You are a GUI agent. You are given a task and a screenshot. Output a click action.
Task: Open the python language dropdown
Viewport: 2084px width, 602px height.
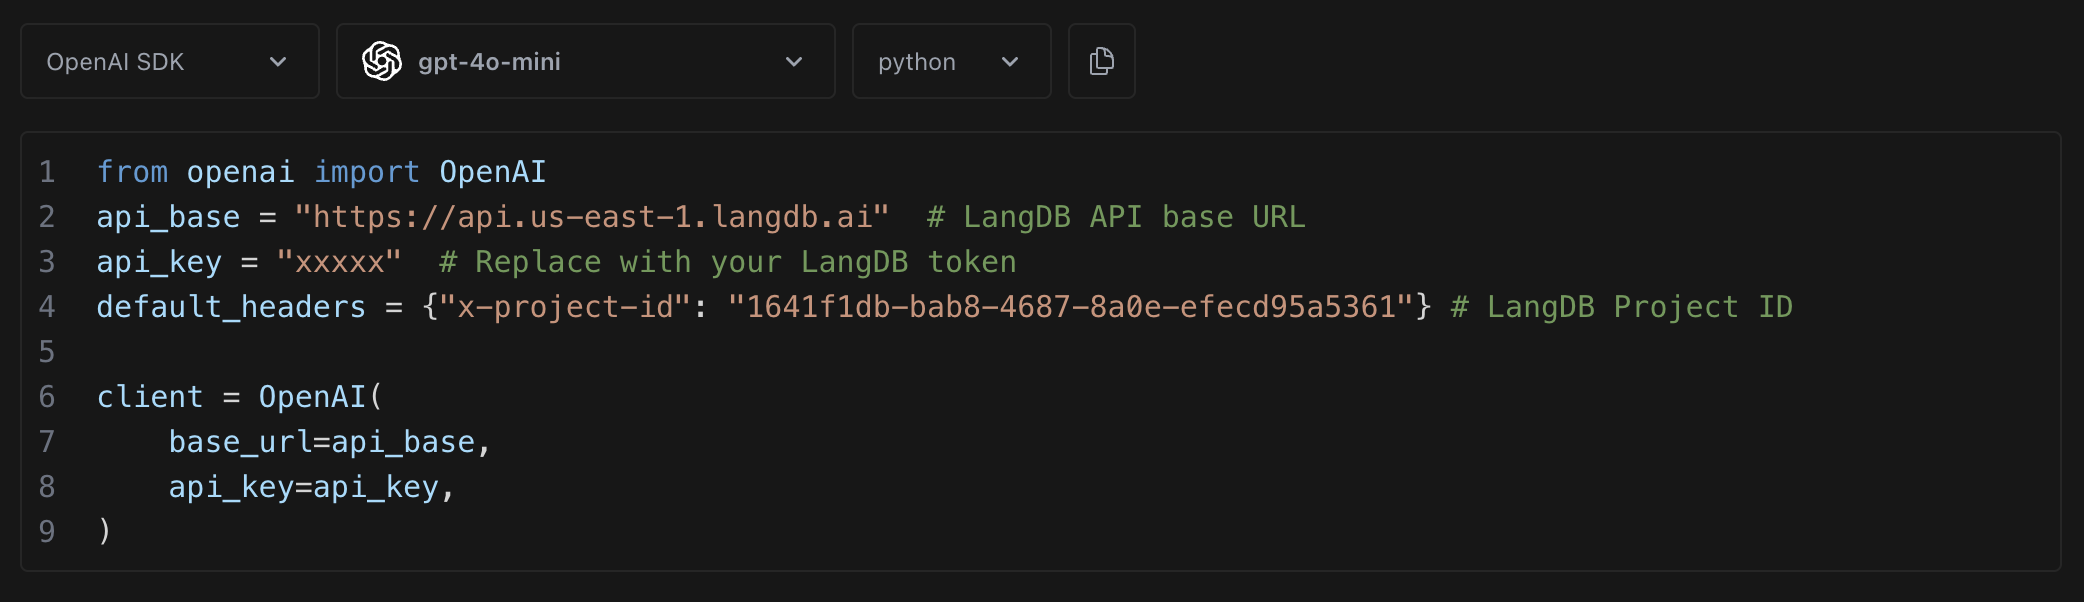click(951, 61)
